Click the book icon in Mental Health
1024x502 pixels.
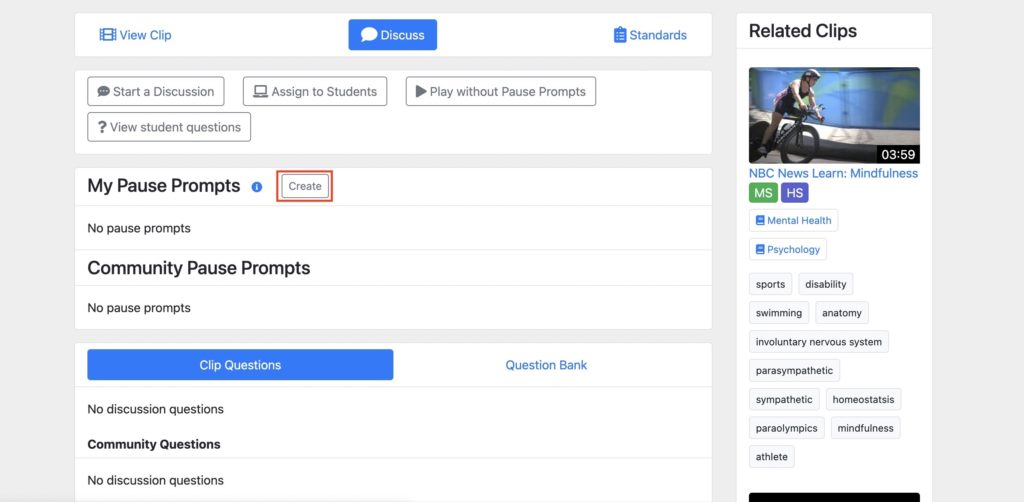[760, 221]
